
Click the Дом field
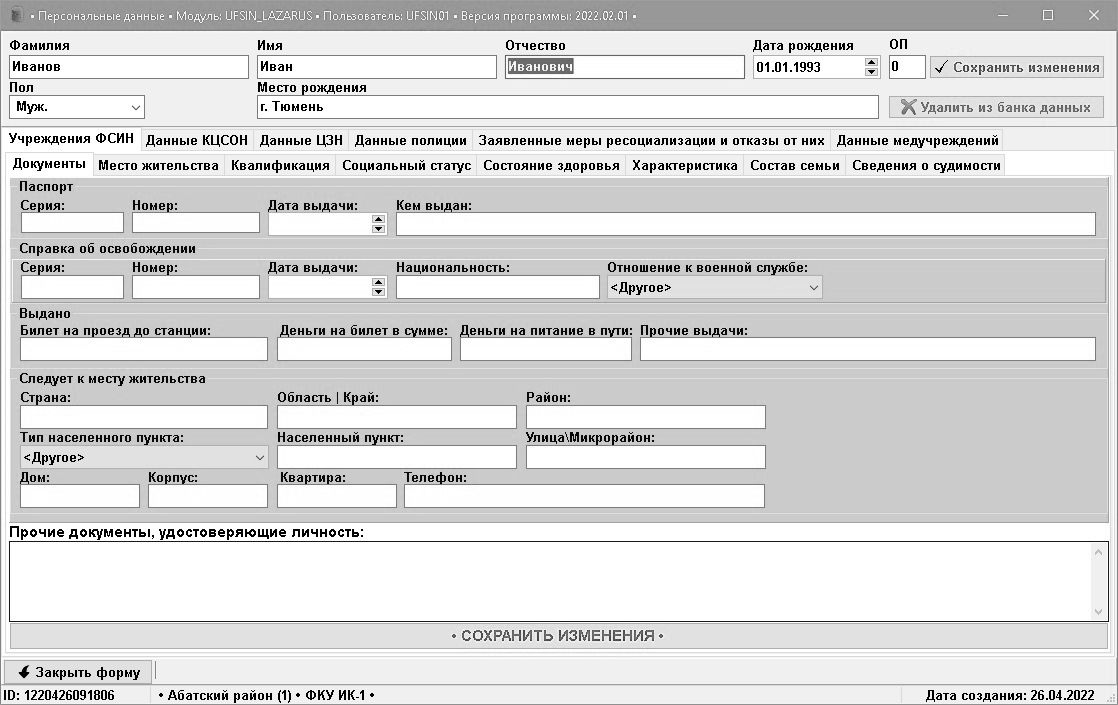[80, 496]
